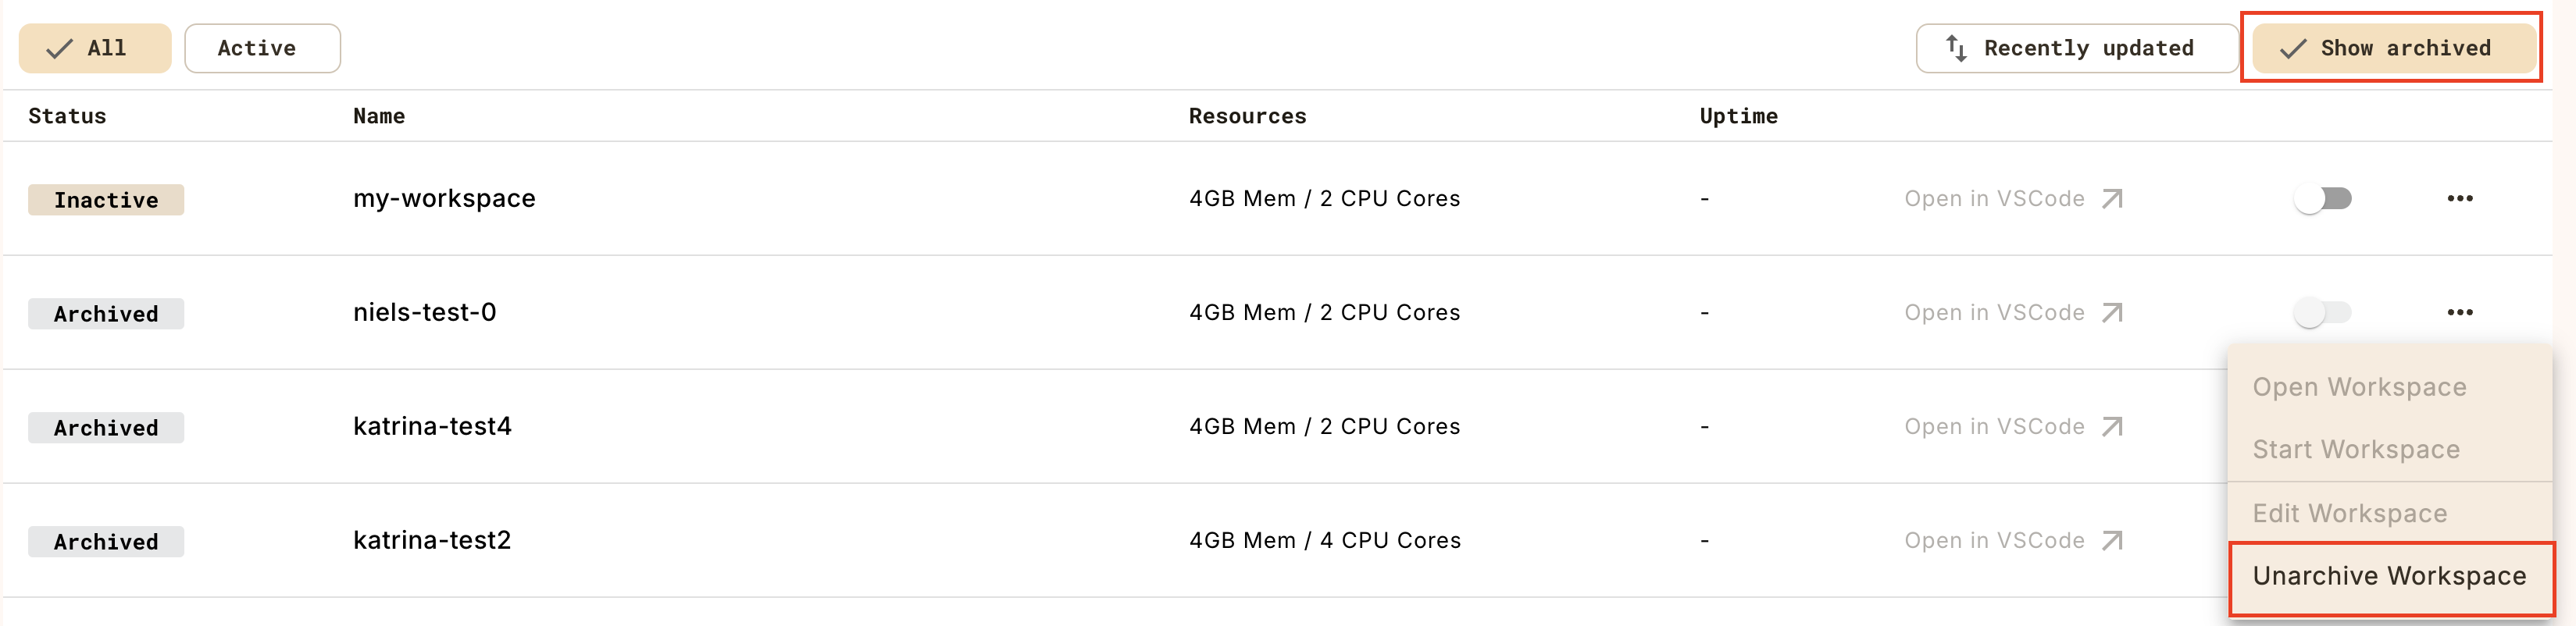Click Open Workspace in the dropdown menu
2576x626 pixels.
pos(2359,387)
